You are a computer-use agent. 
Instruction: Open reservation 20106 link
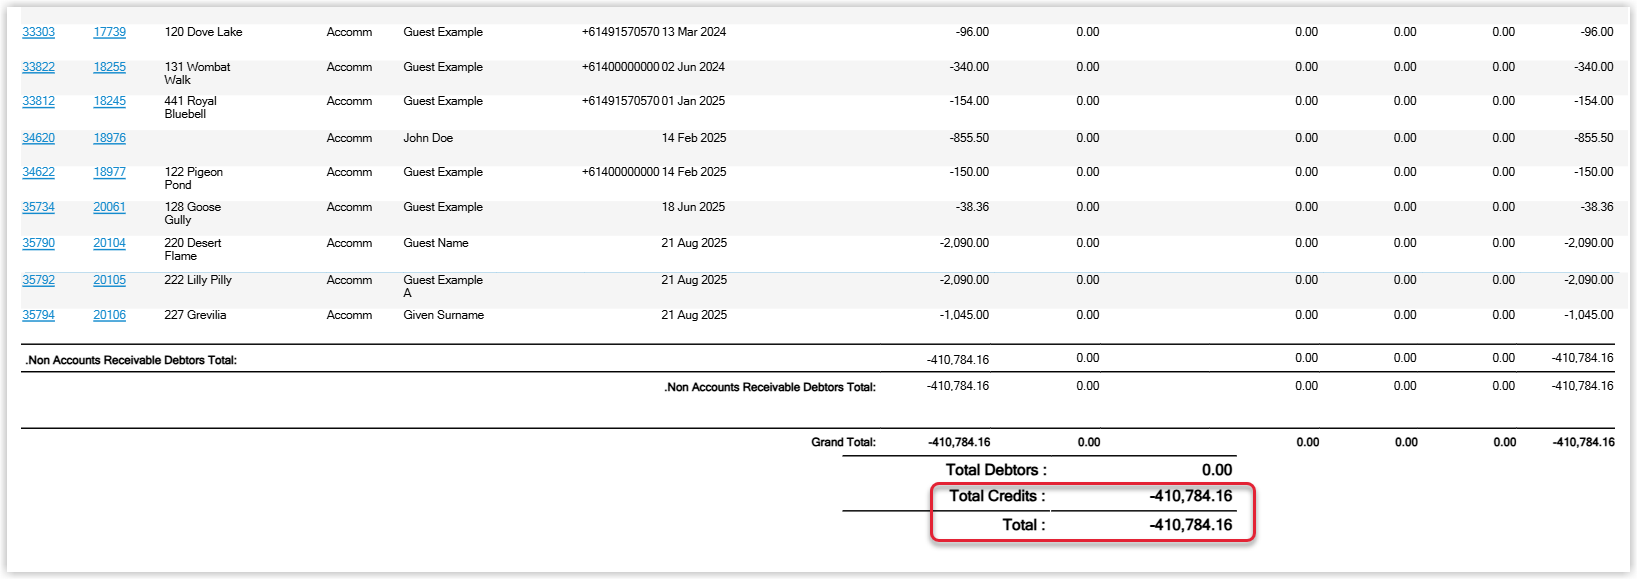109,315
